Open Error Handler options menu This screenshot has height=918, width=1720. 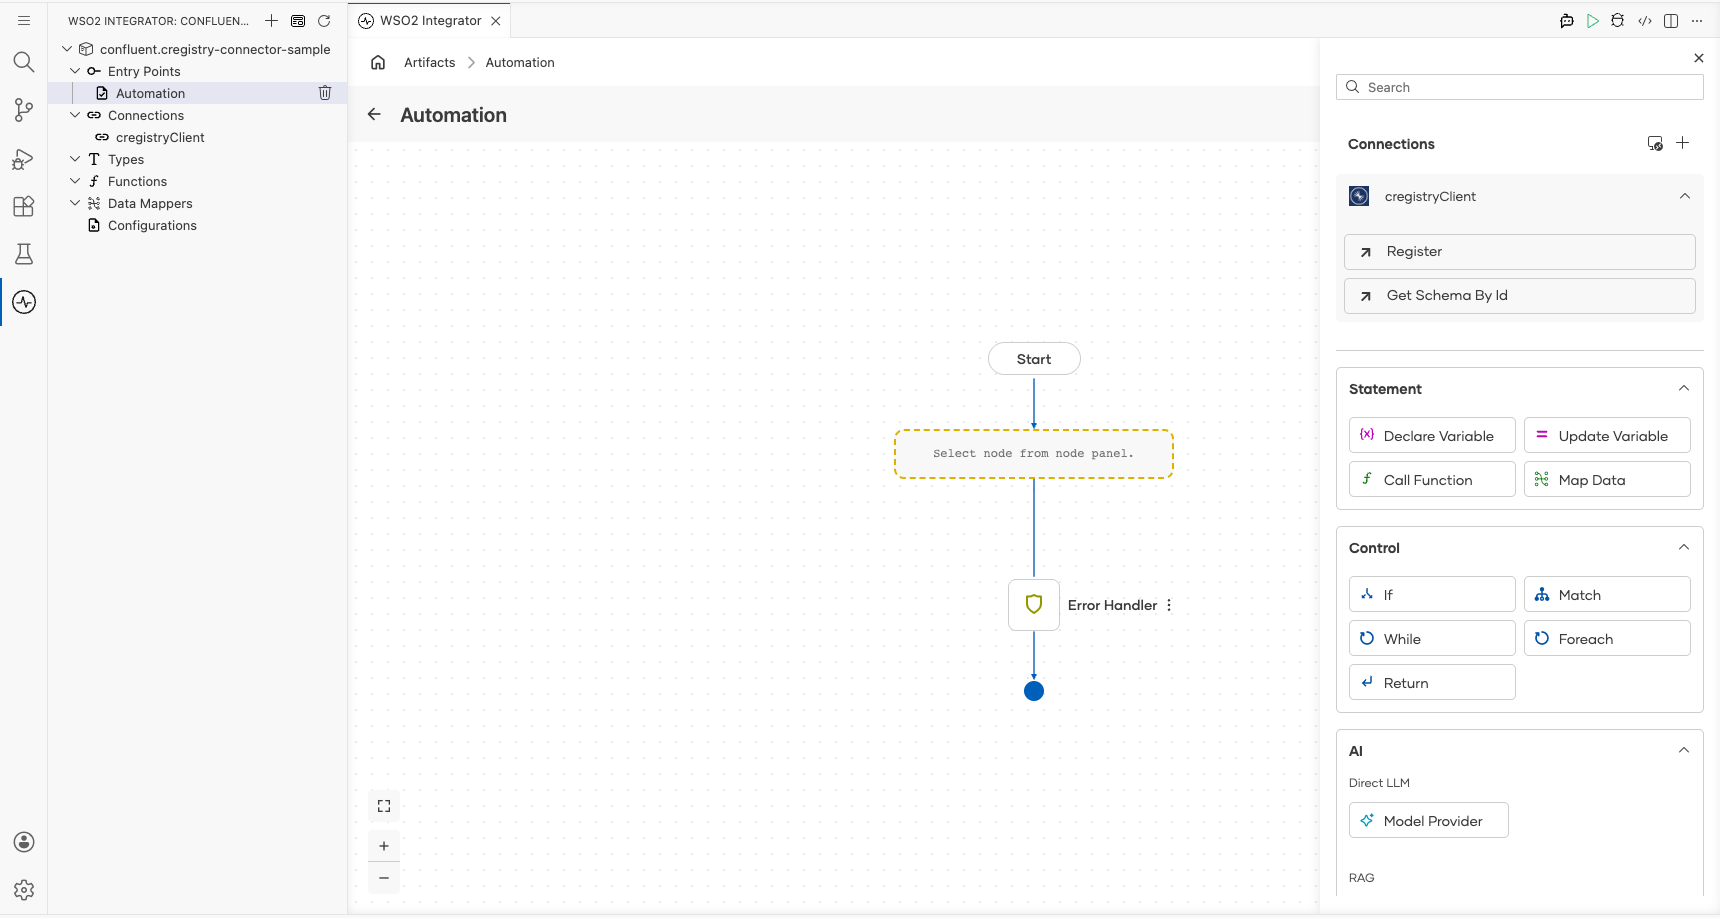click(x=1169, y=605)
